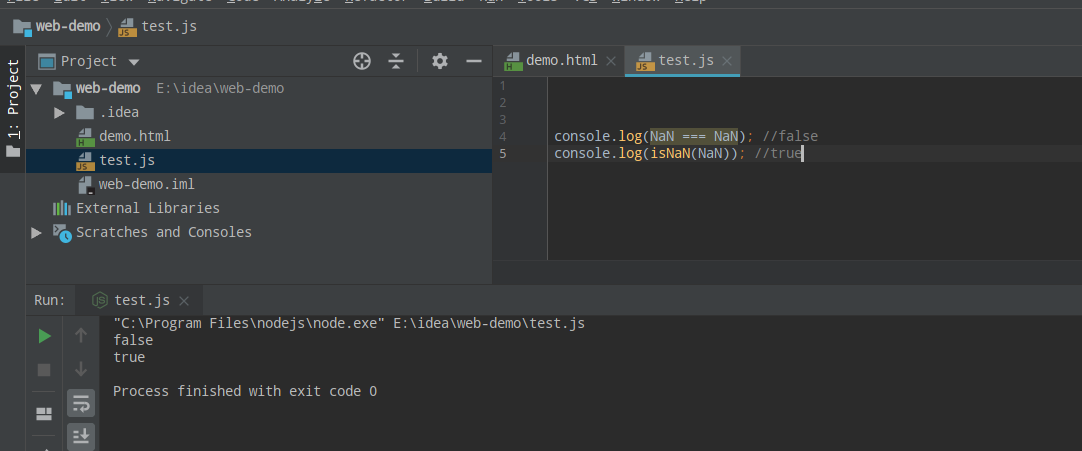Close the test.js editor tab

(x=727, y=61)
